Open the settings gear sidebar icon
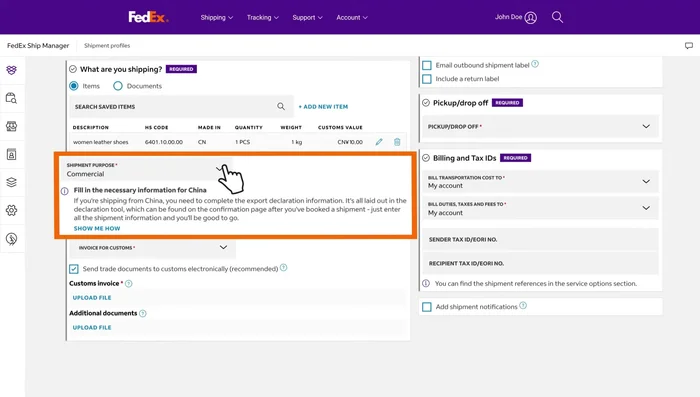This screenshot has height=397, width=700. click(x=12, y=210)
